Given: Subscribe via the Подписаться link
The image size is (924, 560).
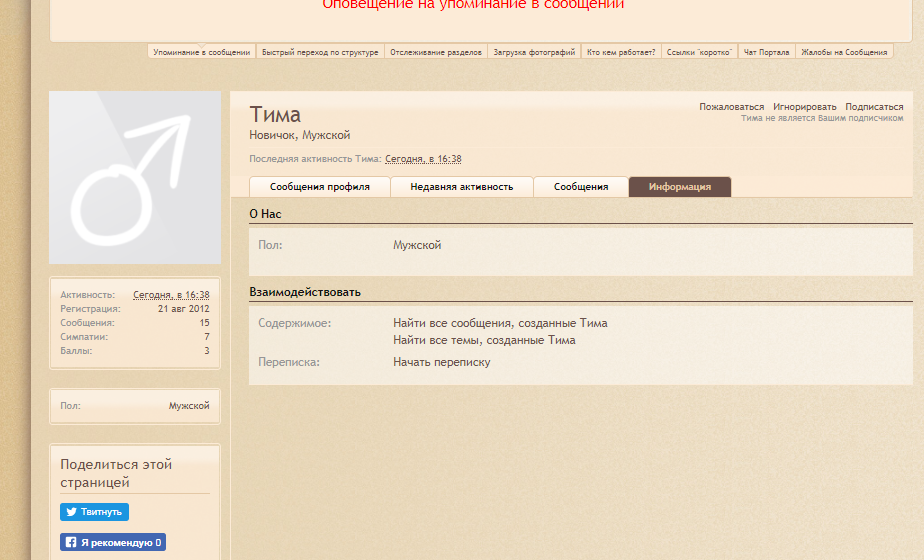Looking at the screenshot, I should (x=873, y=107).
